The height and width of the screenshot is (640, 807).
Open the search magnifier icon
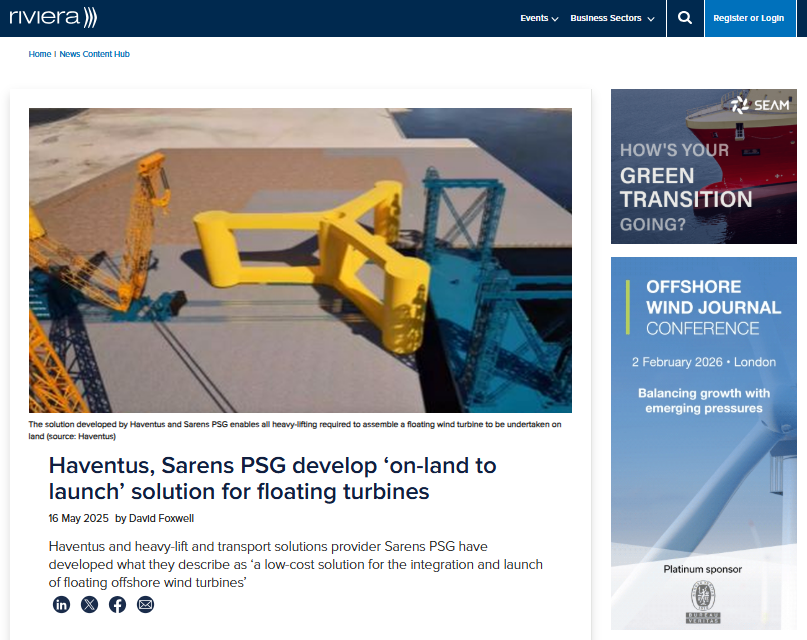[684, 18]
